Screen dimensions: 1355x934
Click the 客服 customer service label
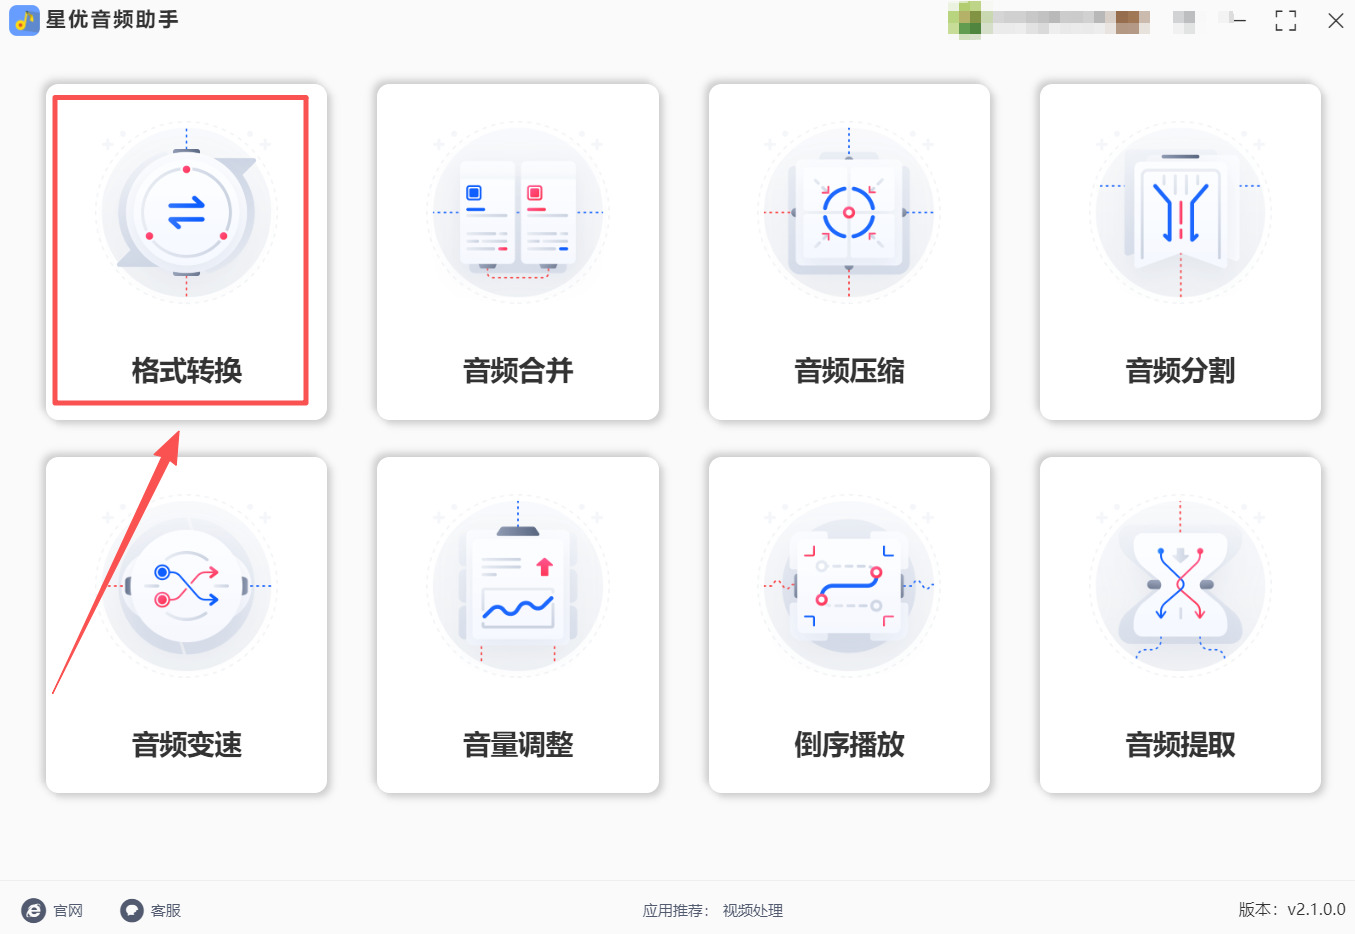pos(166,910)
